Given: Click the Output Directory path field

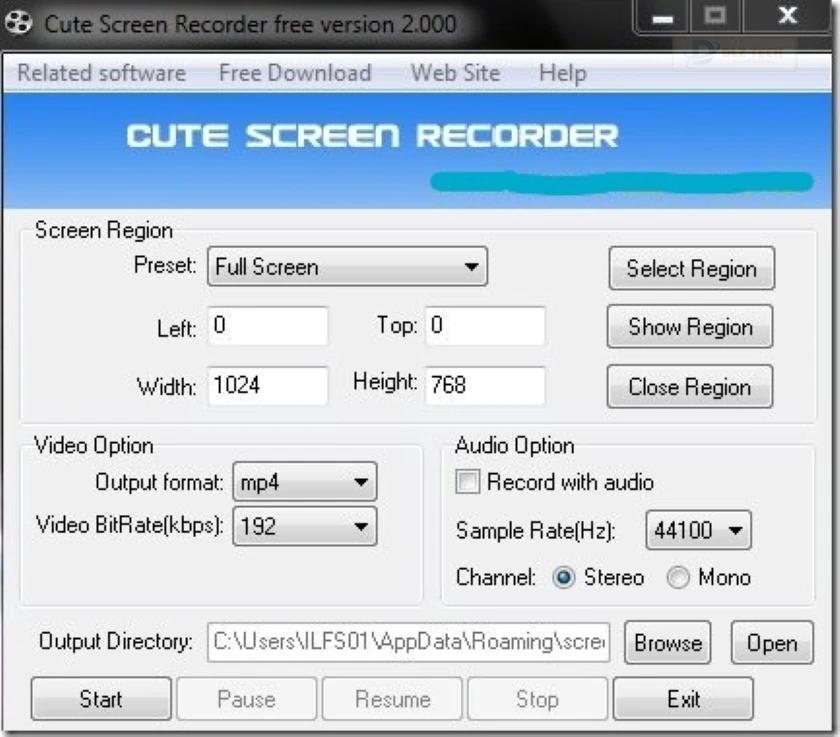Looking at the screenshot, I should click(x=408, y=642).
